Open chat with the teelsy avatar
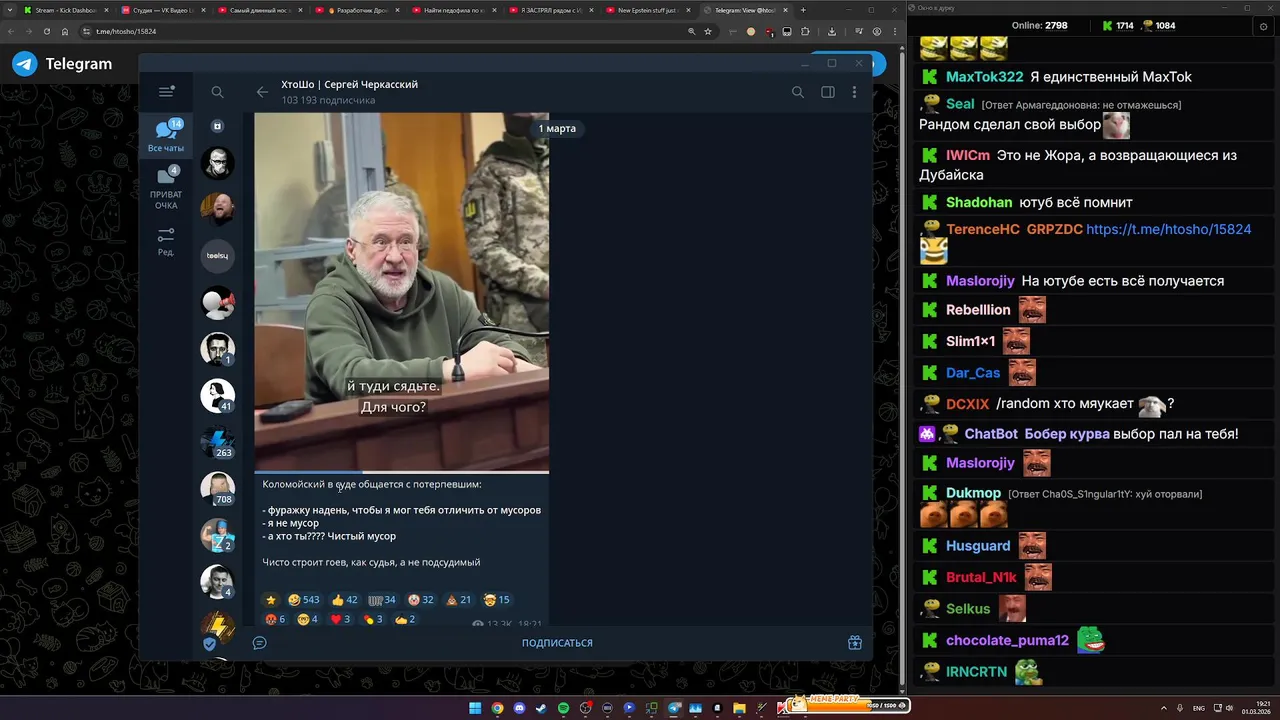1280x720 pixels. click(217, 256)
